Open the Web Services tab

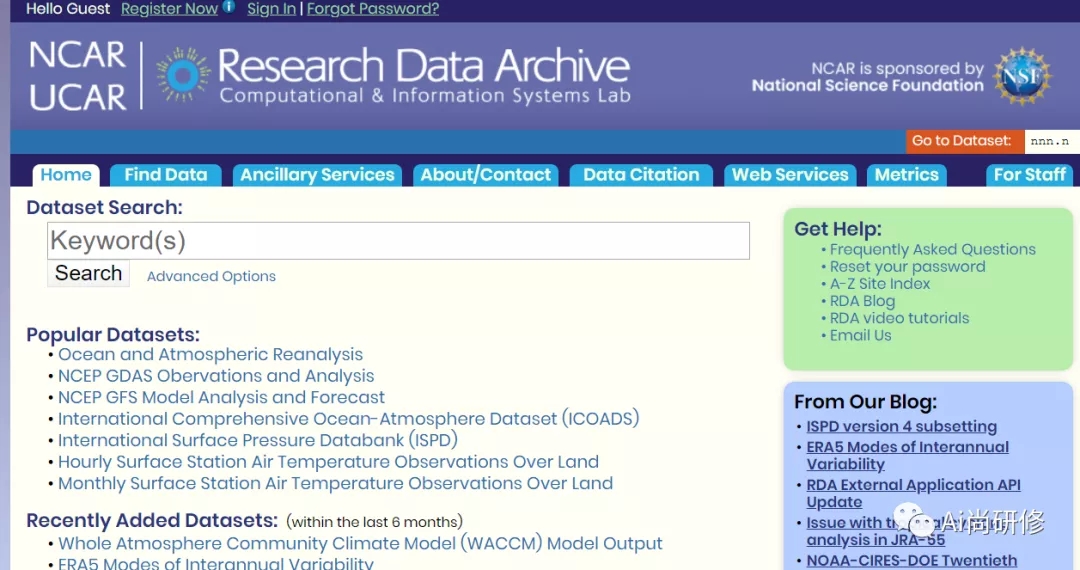click(x=790, y=175)
